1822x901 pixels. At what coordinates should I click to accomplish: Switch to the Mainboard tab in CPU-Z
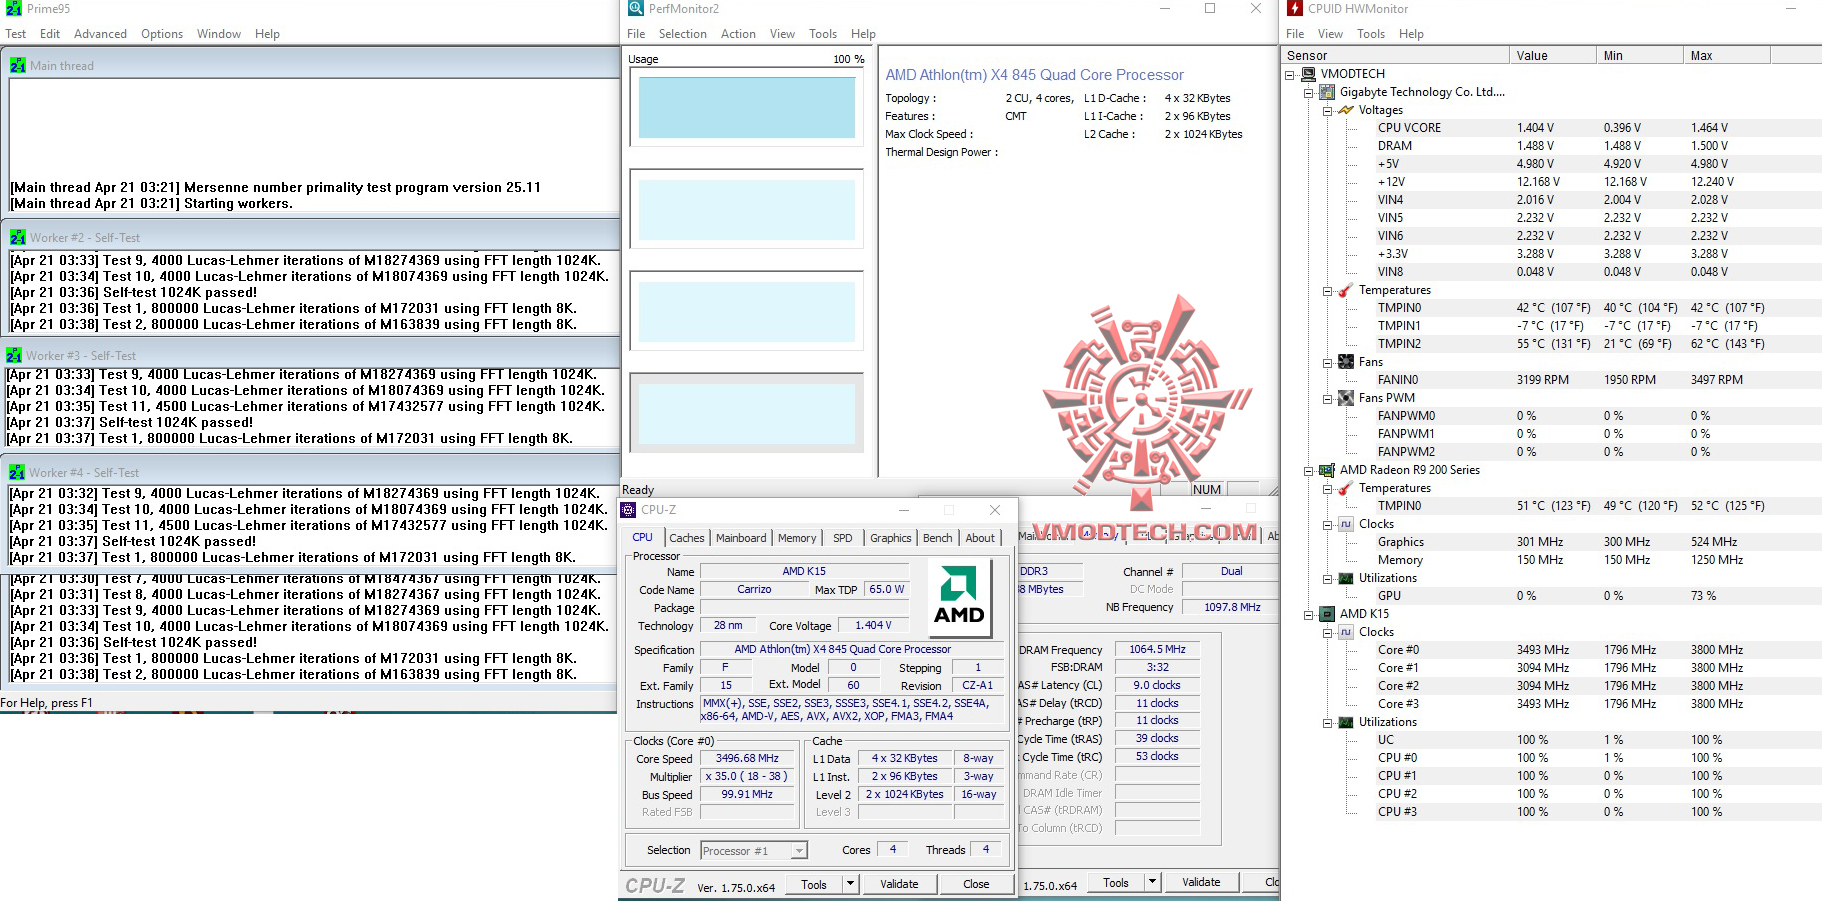741,538
